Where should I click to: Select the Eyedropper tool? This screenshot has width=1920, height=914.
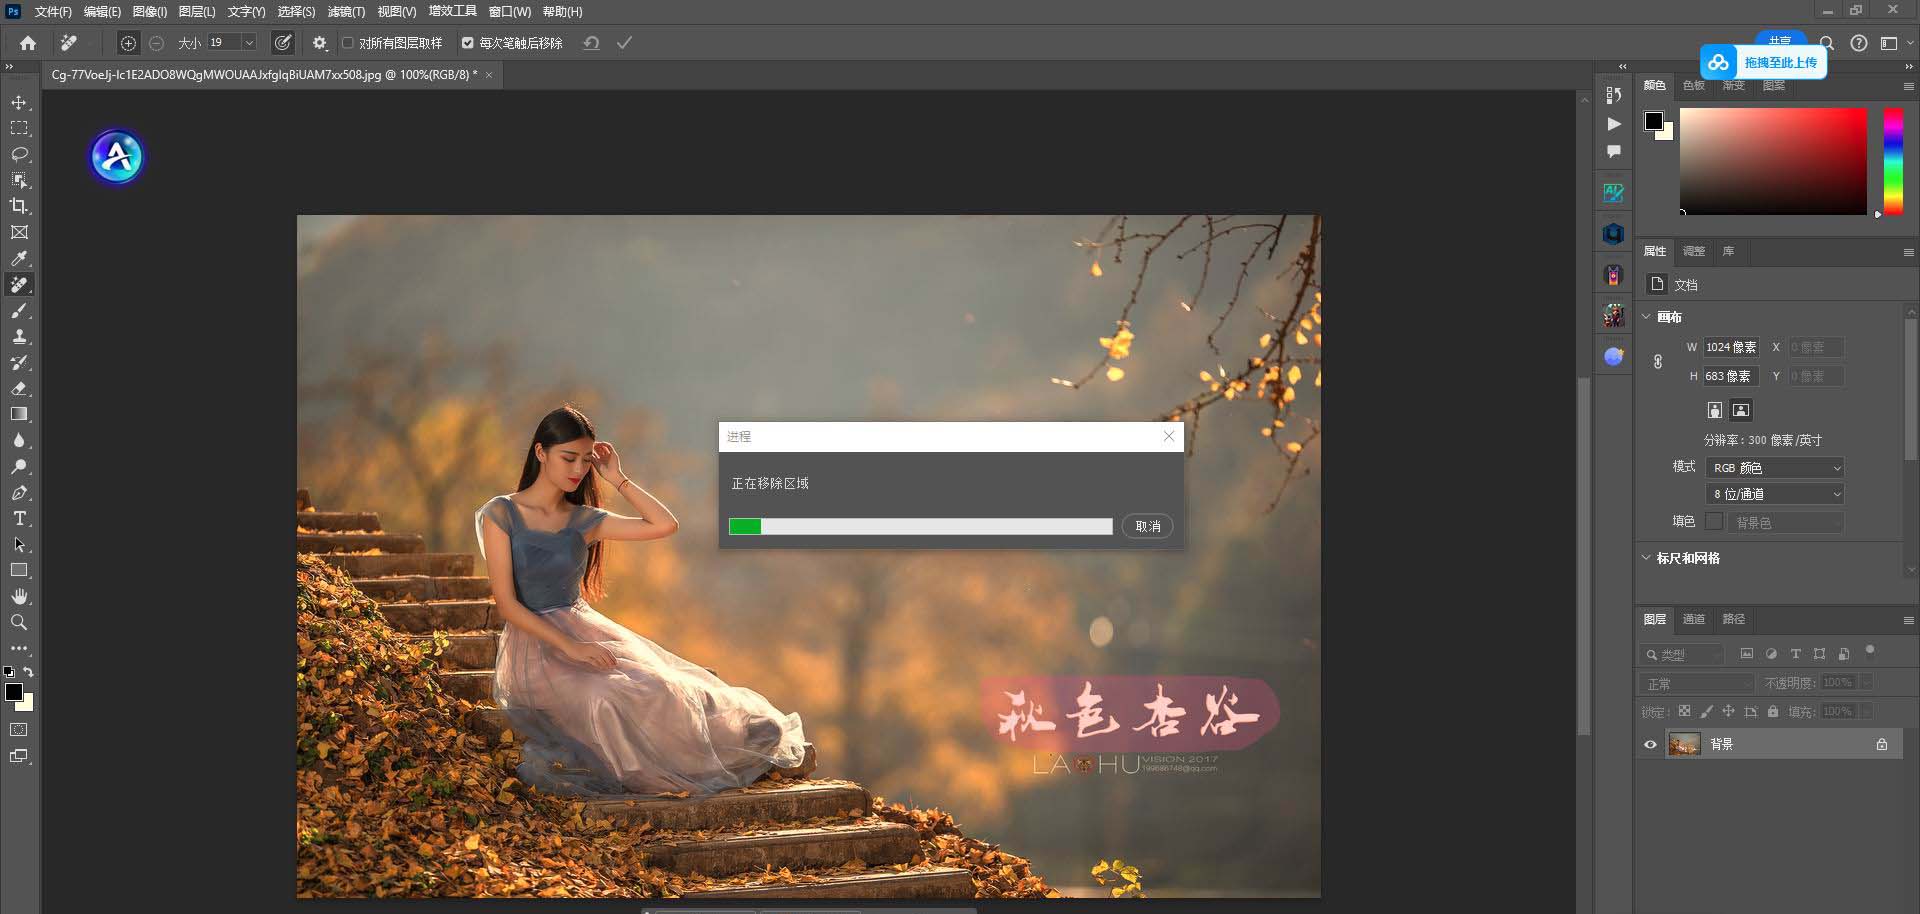click(19, 258)
